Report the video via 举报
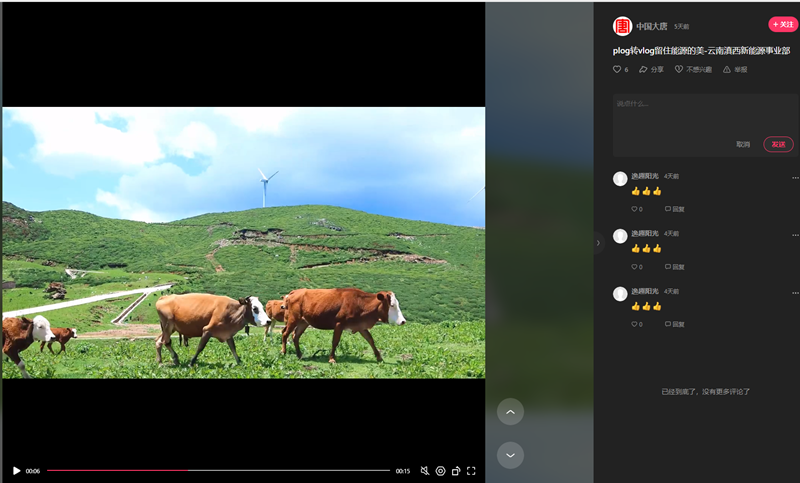 [735, 70]
